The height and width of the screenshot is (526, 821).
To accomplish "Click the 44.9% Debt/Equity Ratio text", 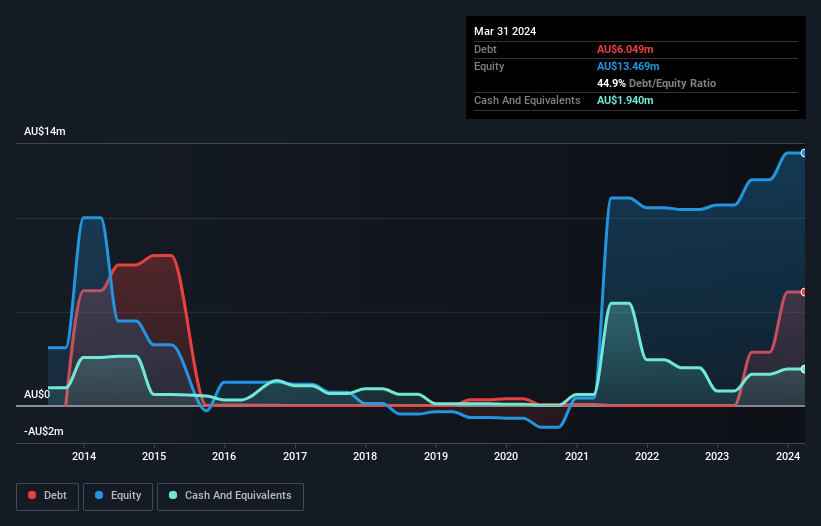I will click(656, 83).
